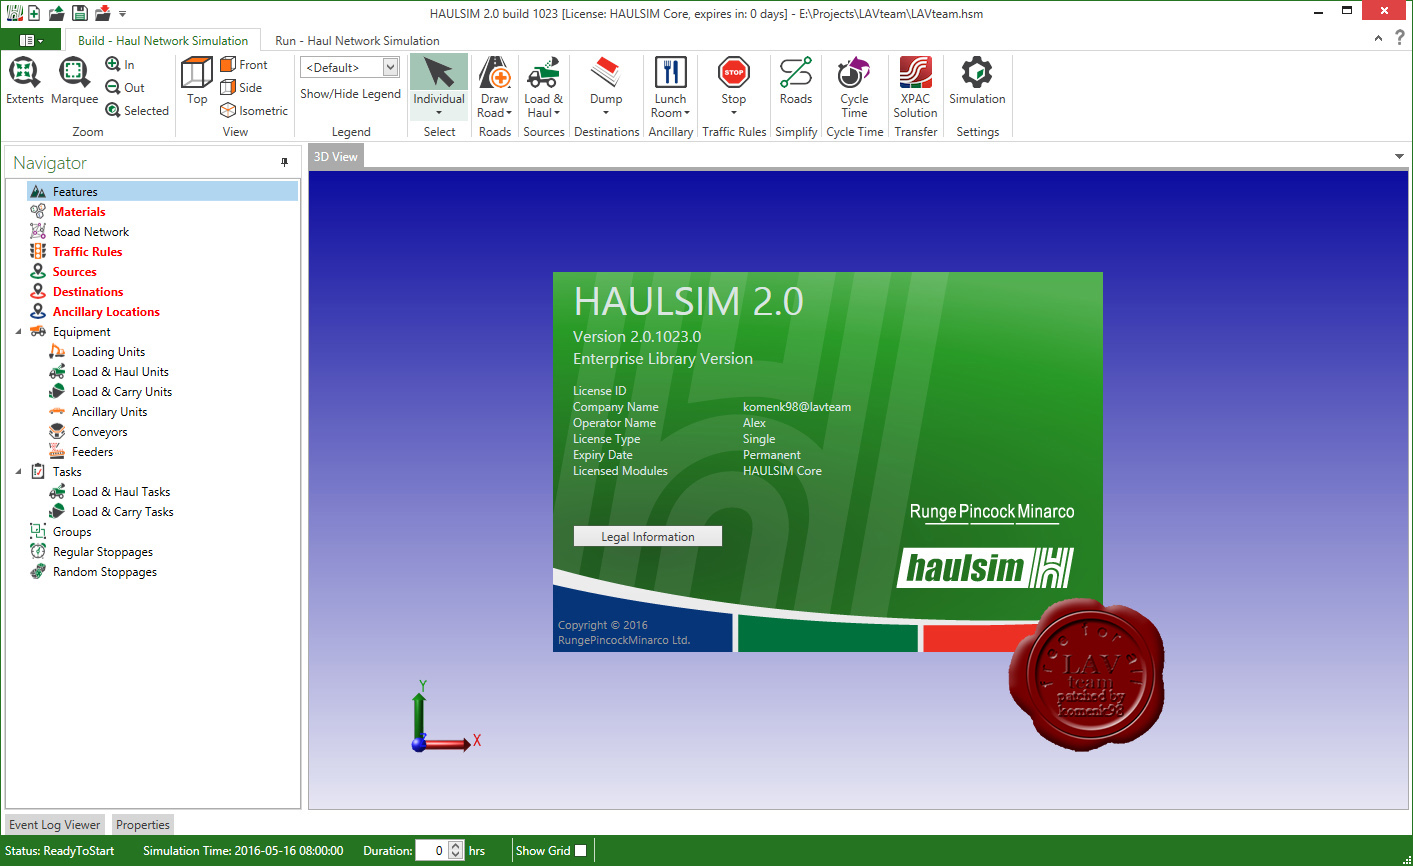Open the help question mark icon
This screenshot has height=866, width=1413.
[x=1399, y=38]
